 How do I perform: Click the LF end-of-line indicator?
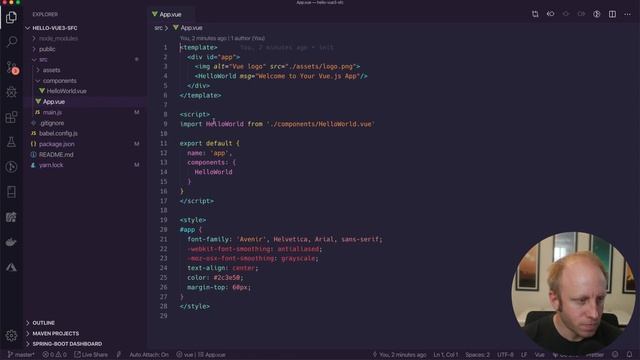524,355
